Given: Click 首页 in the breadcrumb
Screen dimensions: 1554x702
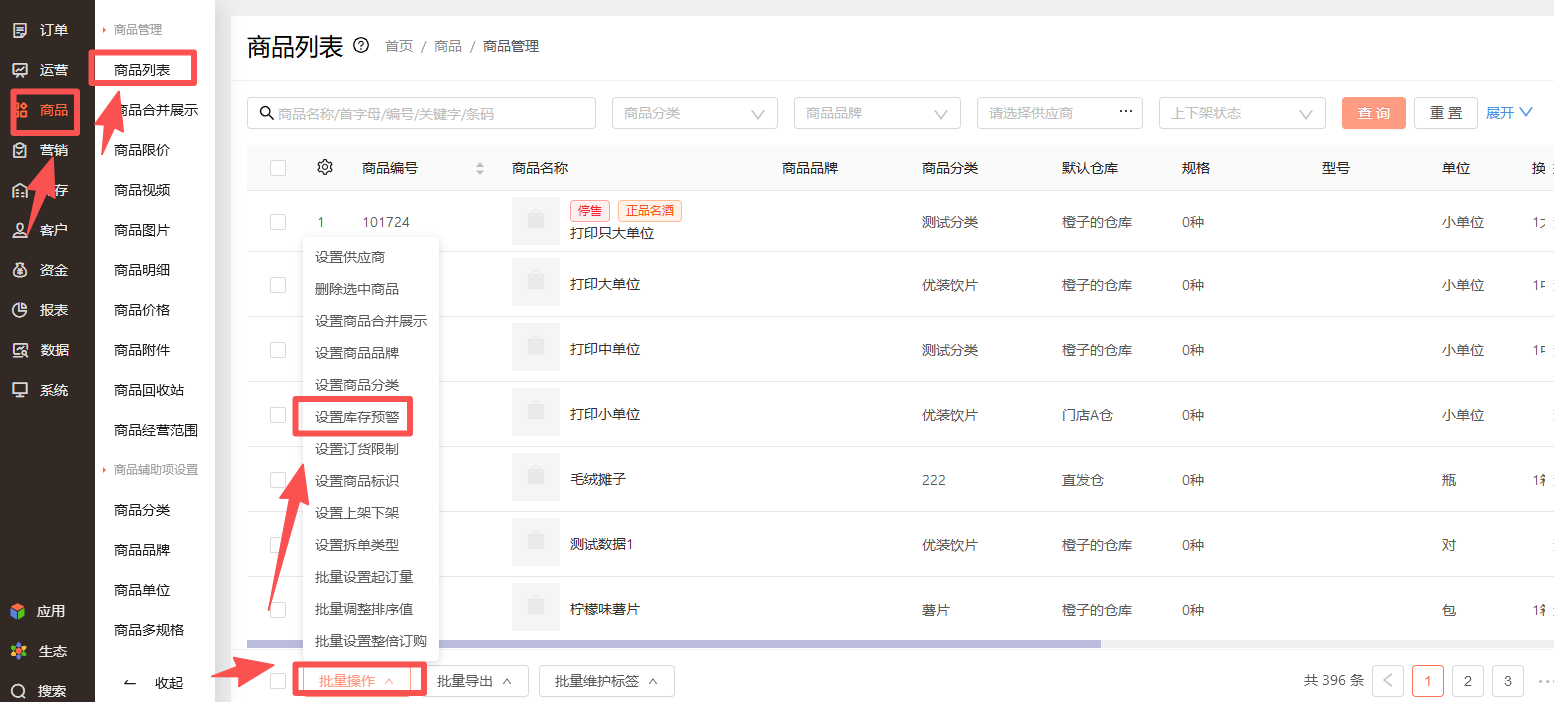Looking at the screenshot, I should click(x=399, y=46).
